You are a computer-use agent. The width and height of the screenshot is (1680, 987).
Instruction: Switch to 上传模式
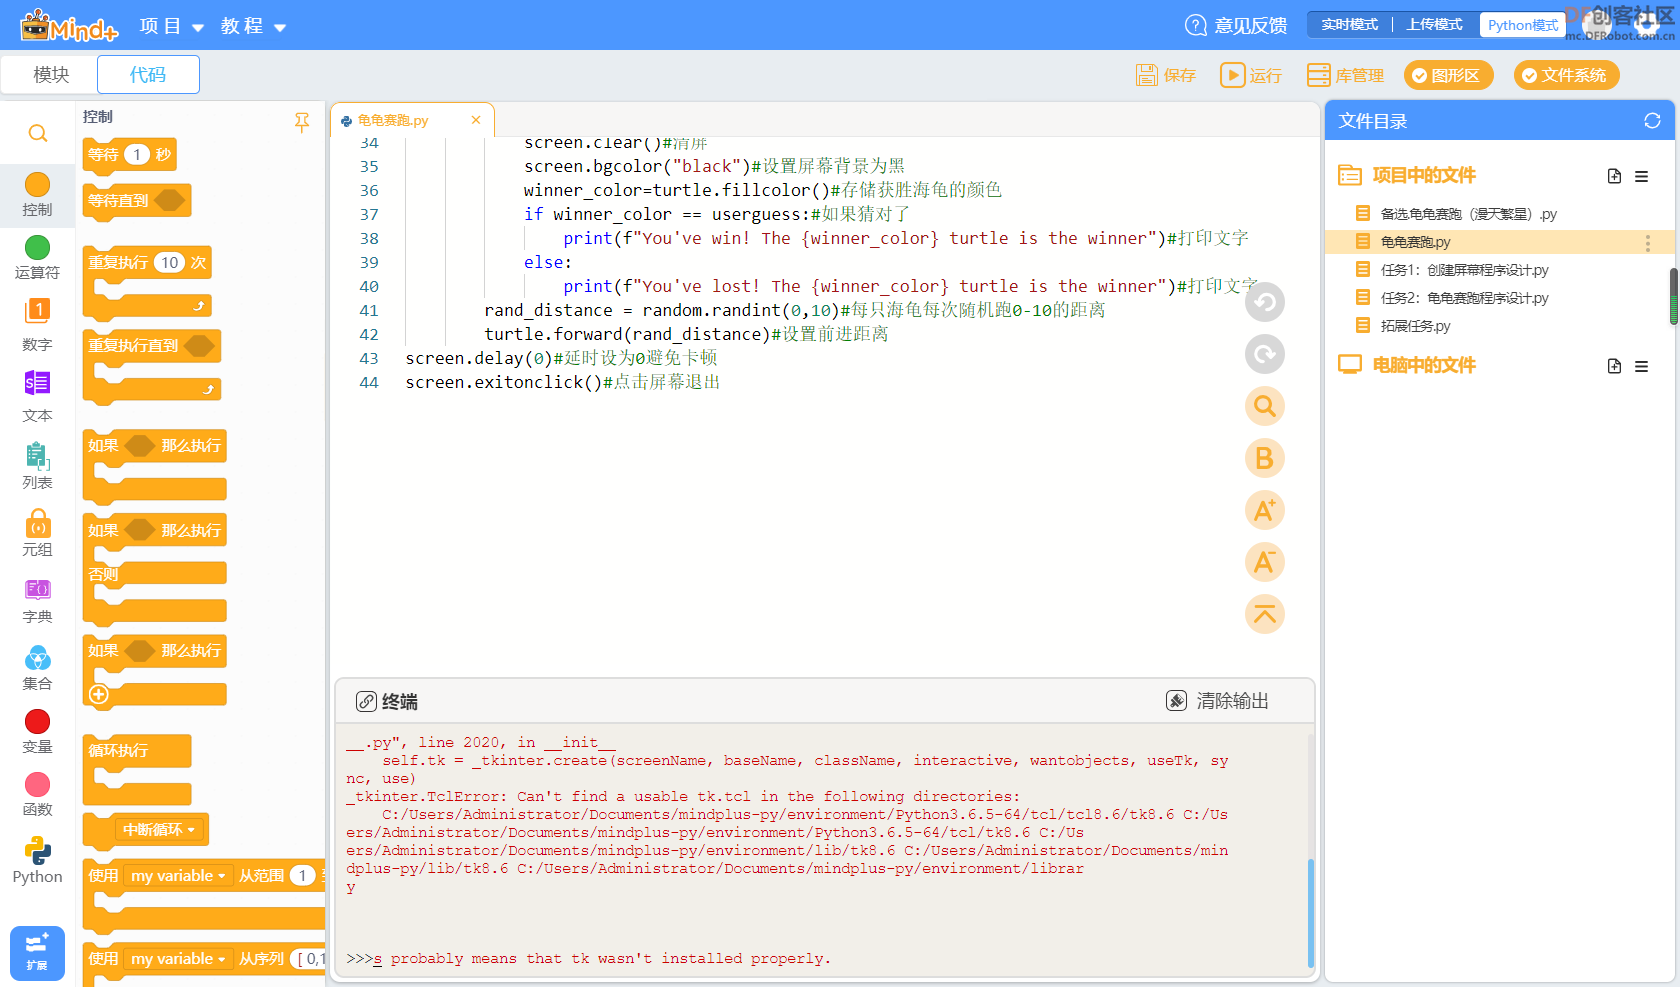point(1434,25)
